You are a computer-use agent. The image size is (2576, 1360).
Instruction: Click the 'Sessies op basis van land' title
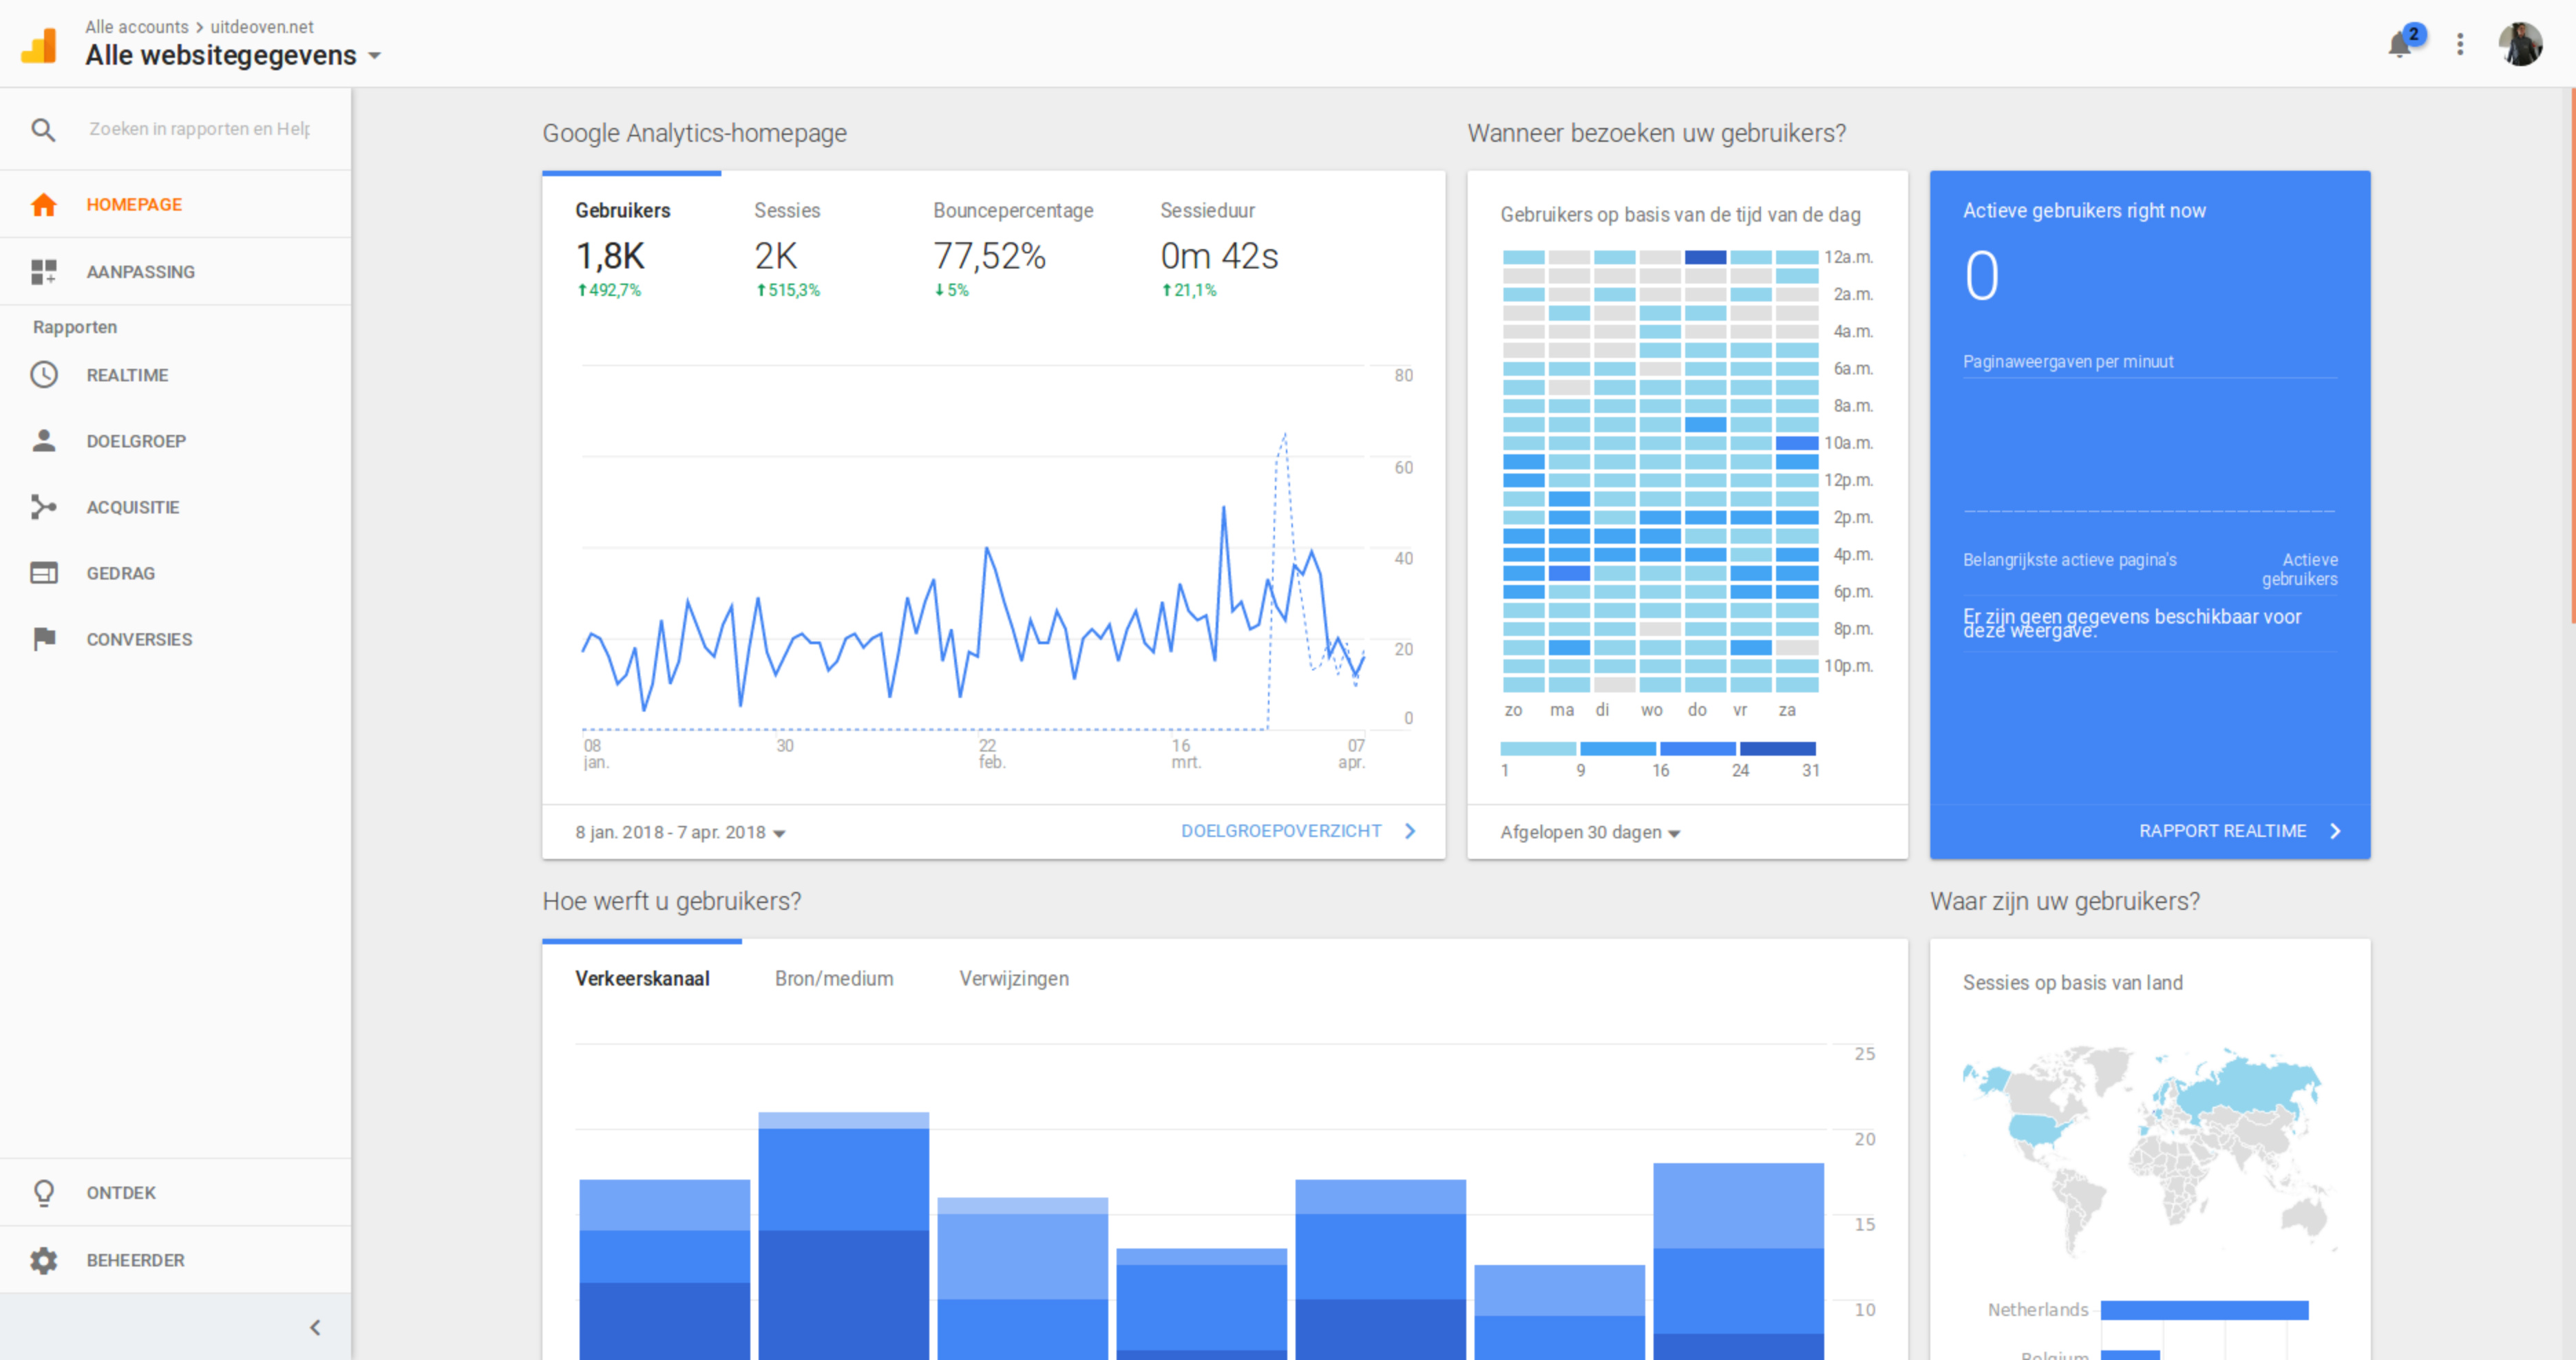pos(2072,983)
